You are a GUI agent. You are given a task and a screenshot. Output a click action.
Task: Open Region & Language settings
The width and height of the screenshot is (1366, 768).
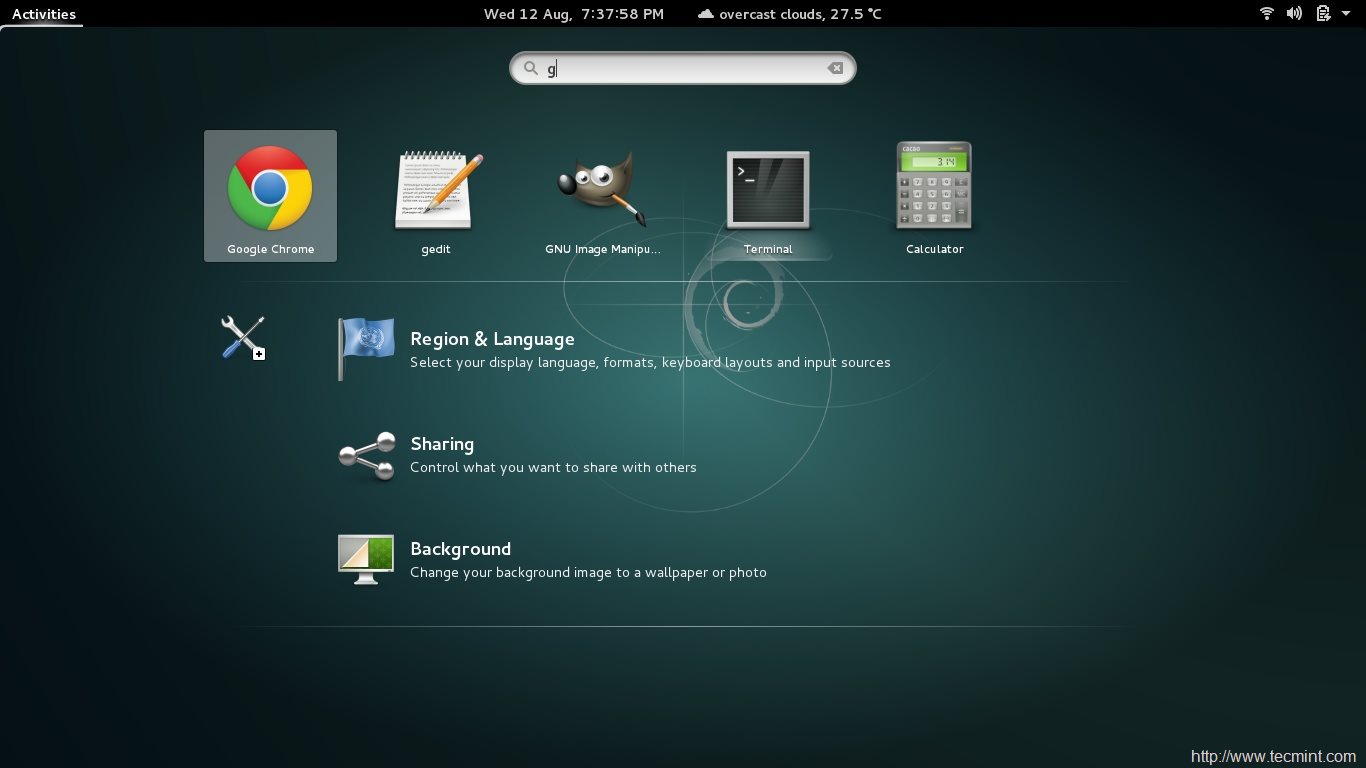coord(492,339)
